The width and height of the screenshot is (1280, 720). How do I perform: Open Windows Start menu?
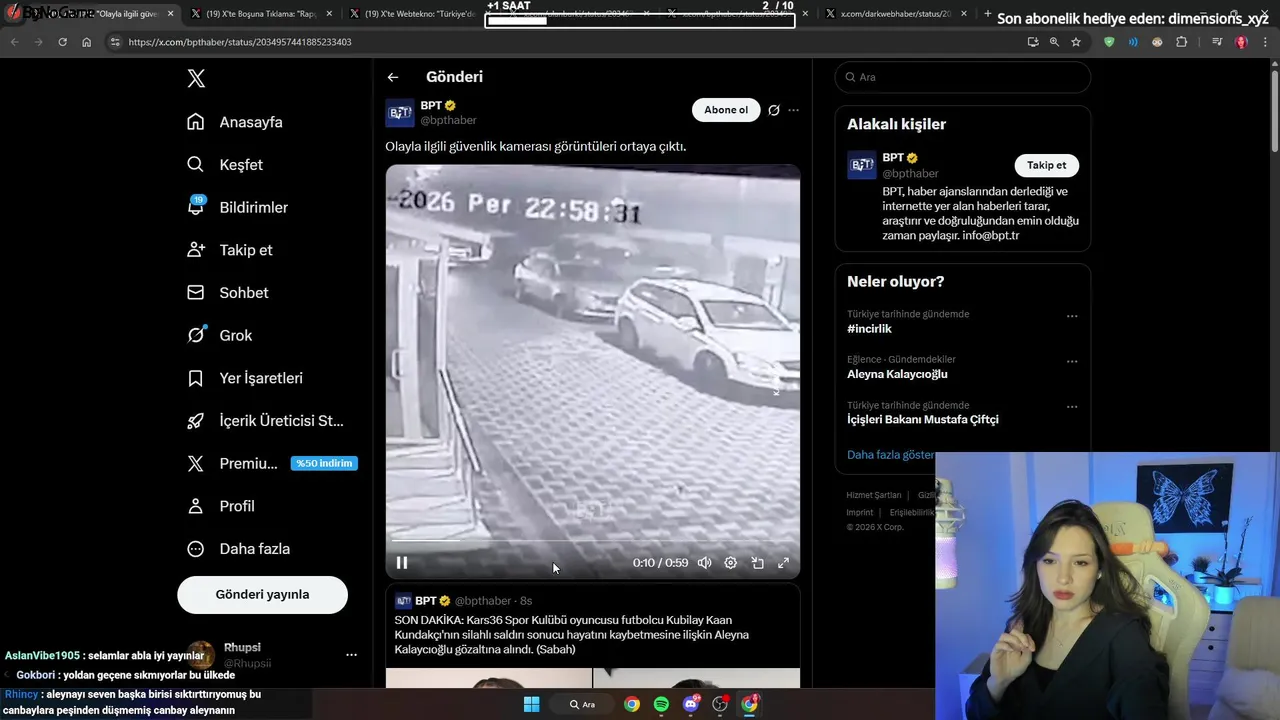[531, 704]
